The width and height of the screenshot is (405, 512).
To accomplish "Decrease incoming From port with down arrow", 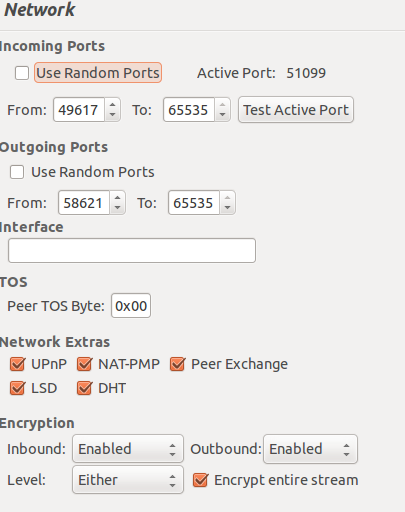I will [113, 115].
